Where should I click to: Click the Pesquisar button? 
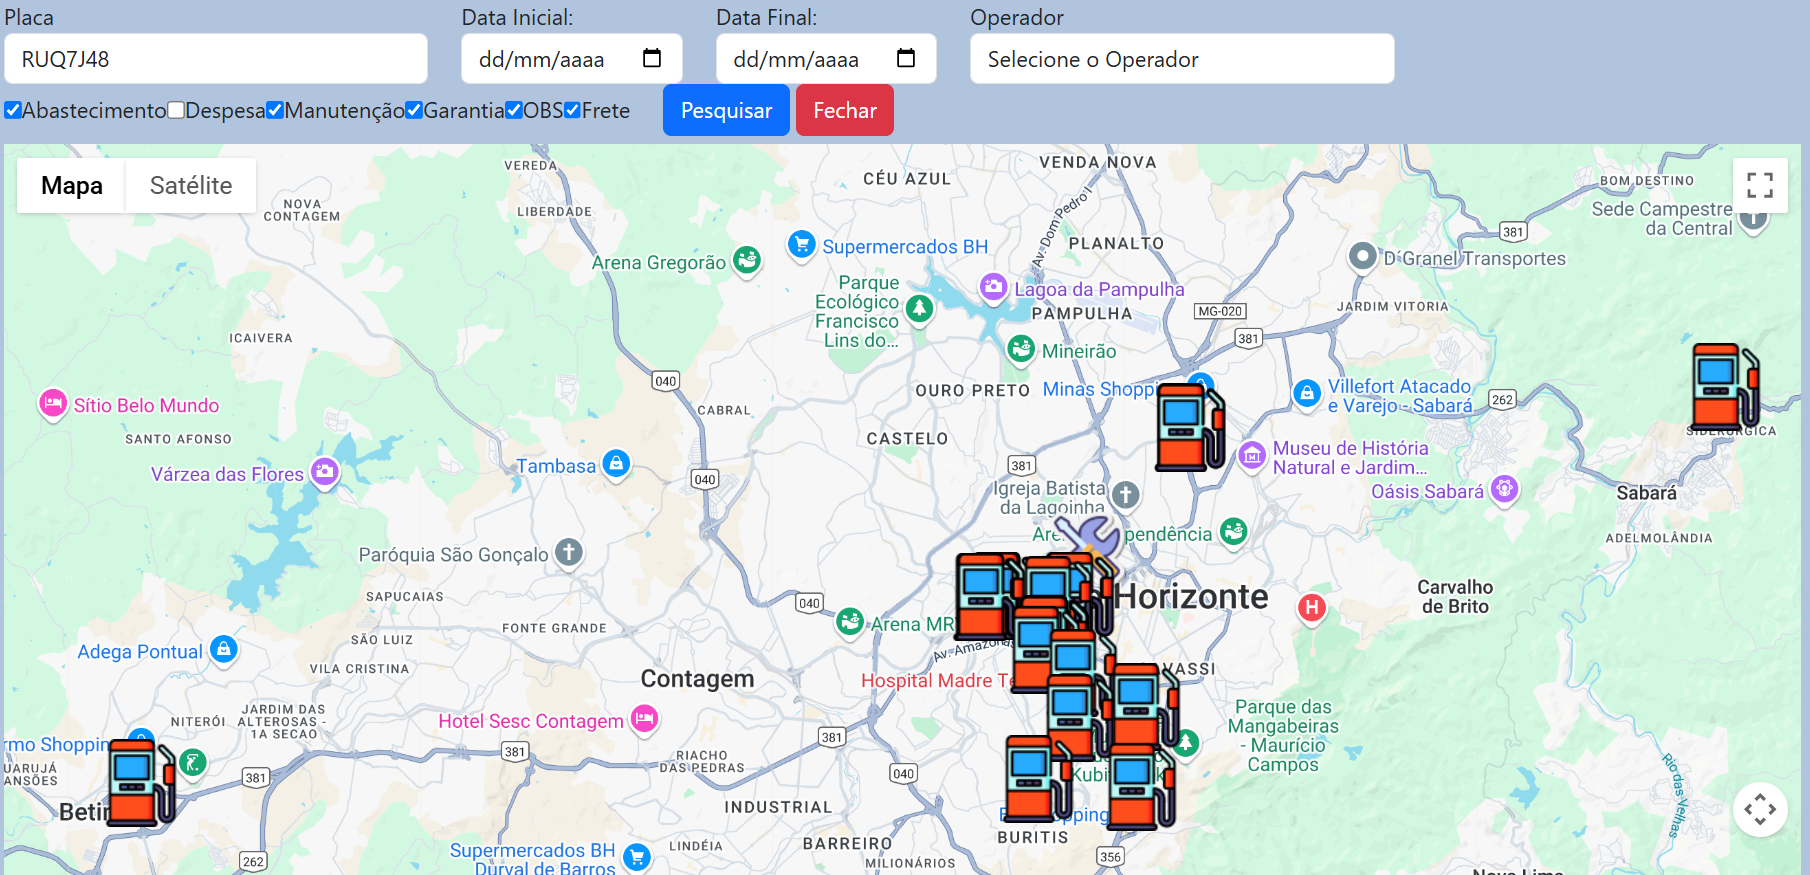[726, 110]
